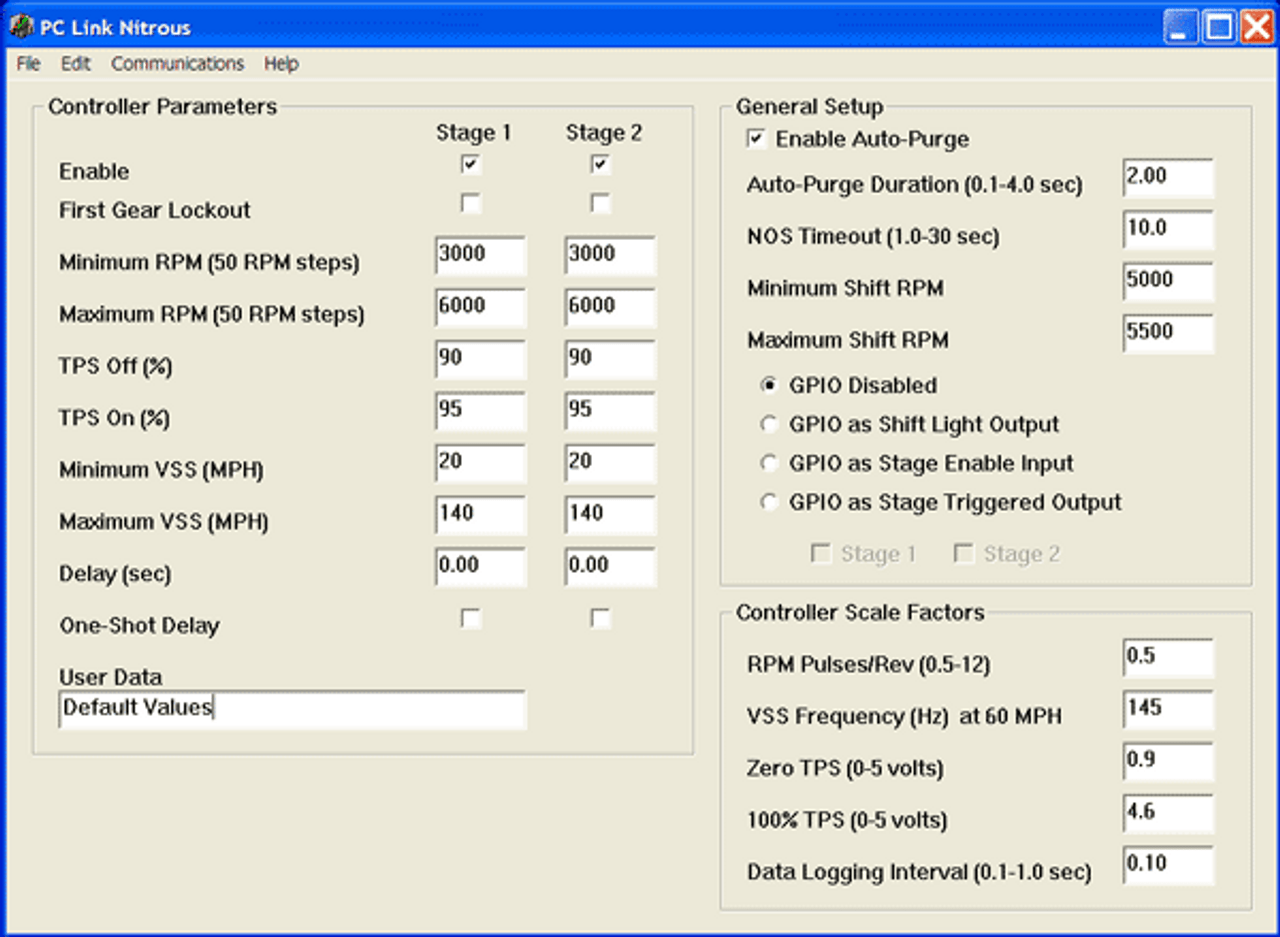
Task: Open the Communications menu
Action: click(x=177, y=64)
